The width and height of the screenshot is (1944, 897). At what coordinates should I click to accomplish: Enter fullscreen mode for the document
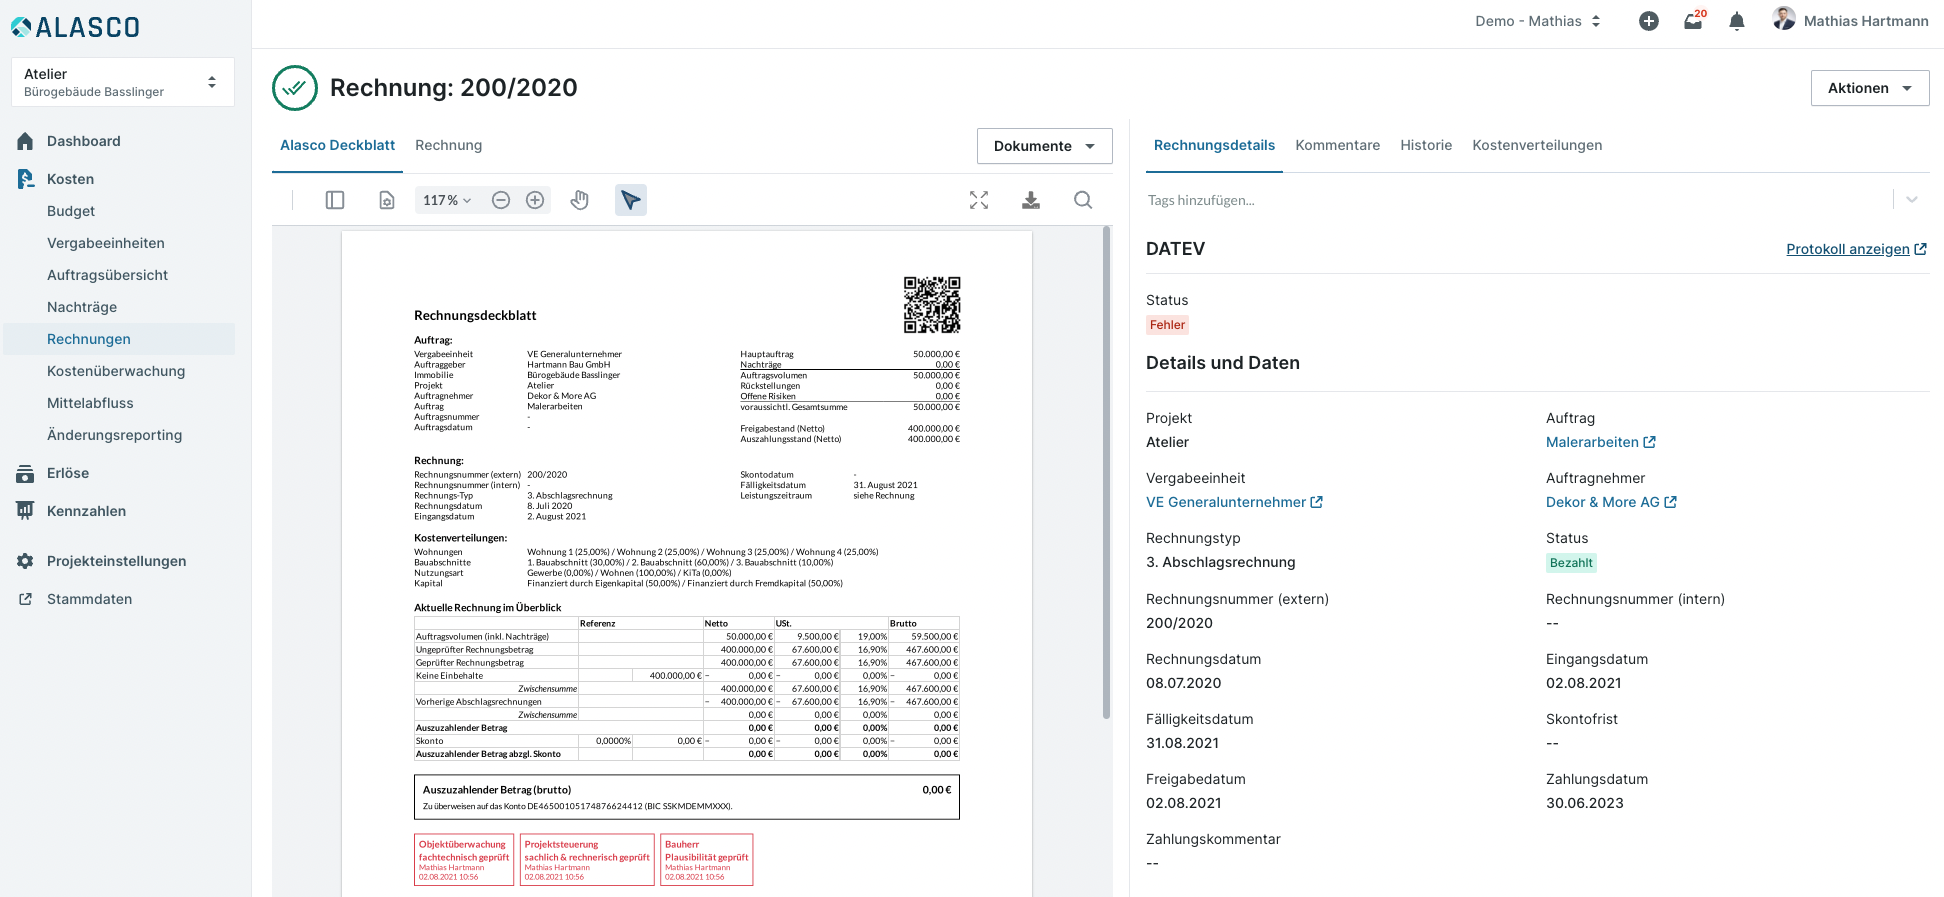[979, 200]
